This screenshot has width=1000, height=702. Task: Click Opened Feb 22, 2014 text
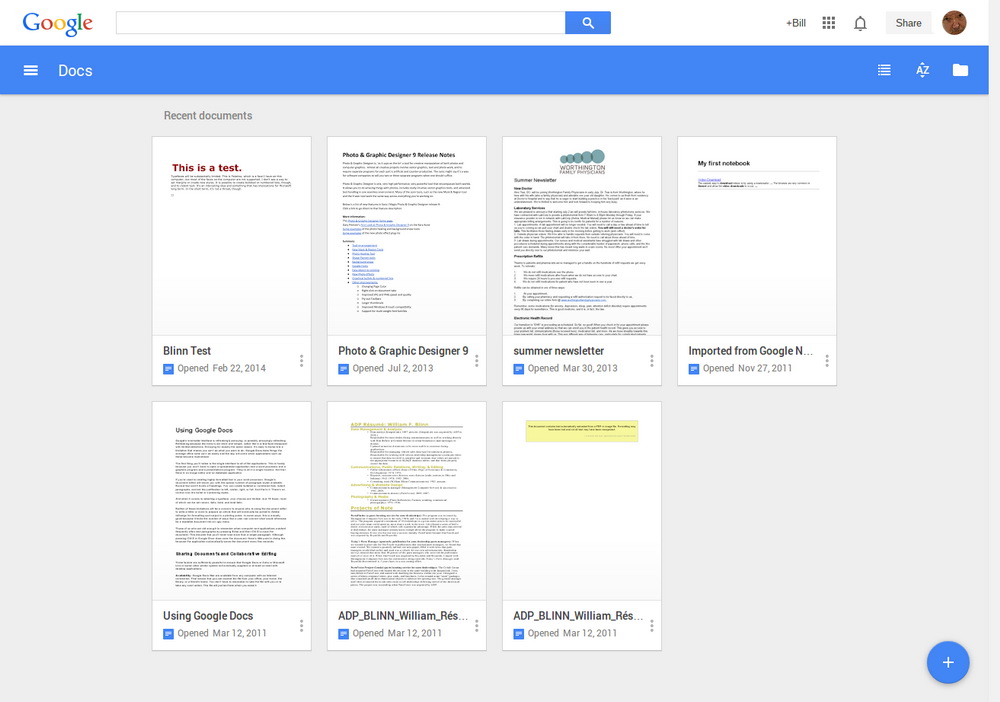[221, 368]
